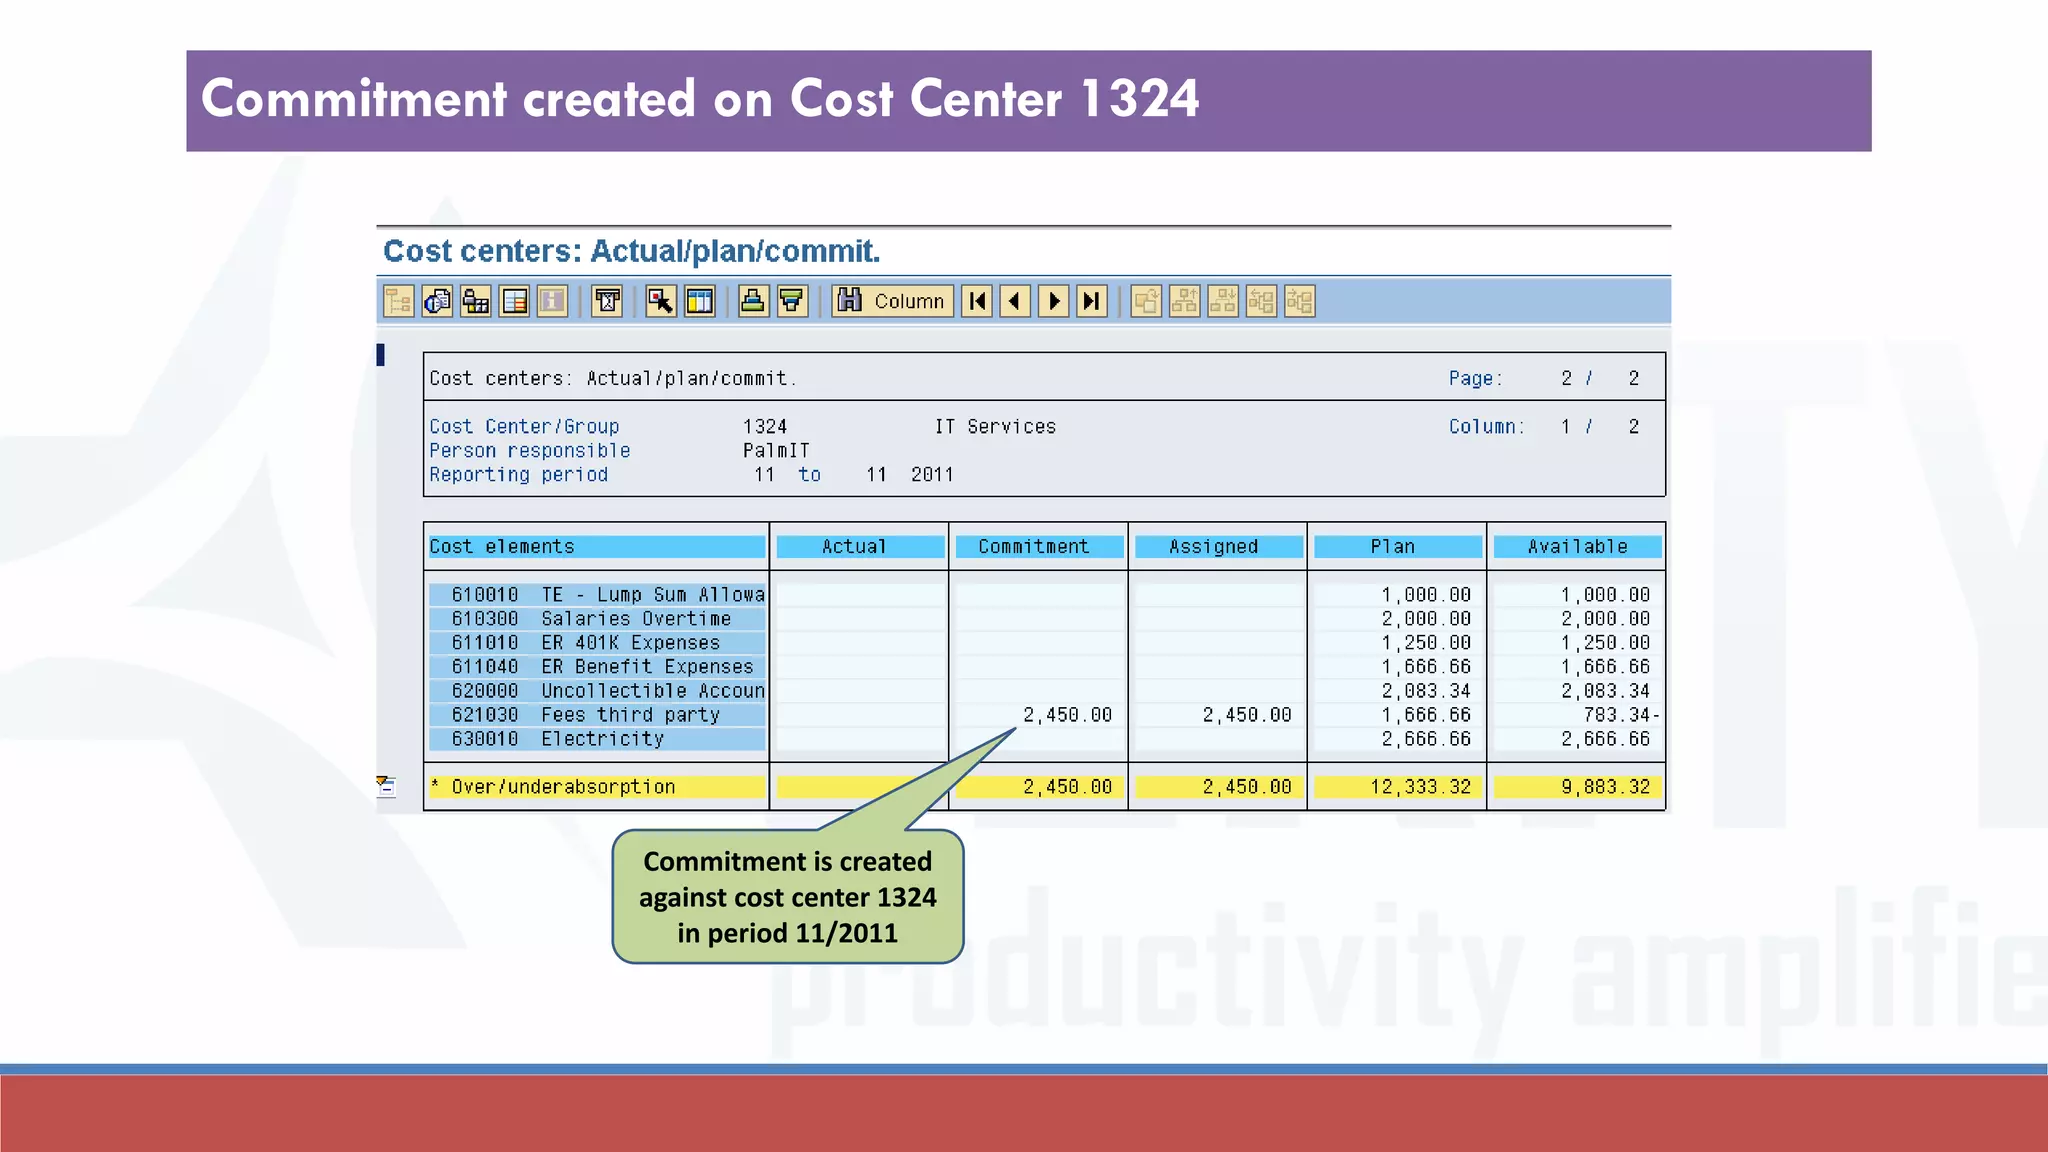Screen dimensions: 2048x1152
Task: Click the globe-and-documents toolbar icon
Action: [437, 301]
